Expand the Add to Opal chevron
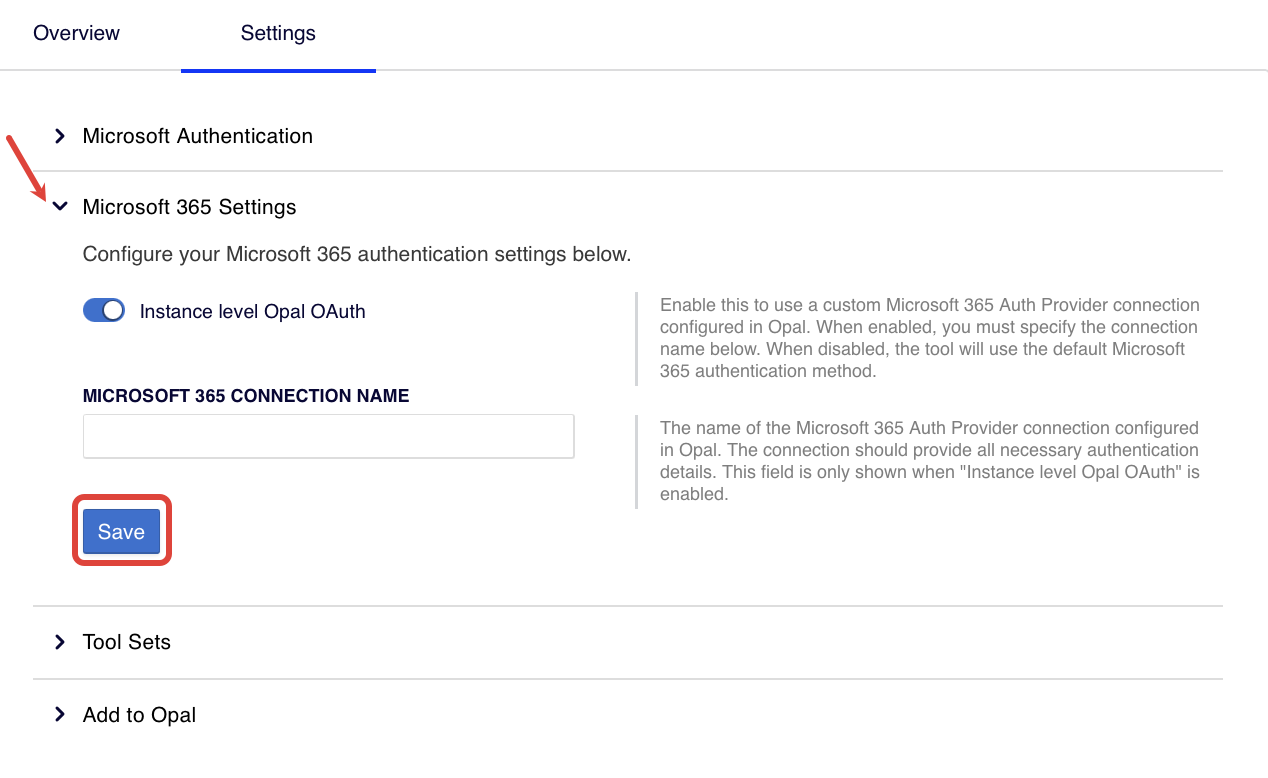The height and width of the screenshot is (778, 1268). click(60, 715)
